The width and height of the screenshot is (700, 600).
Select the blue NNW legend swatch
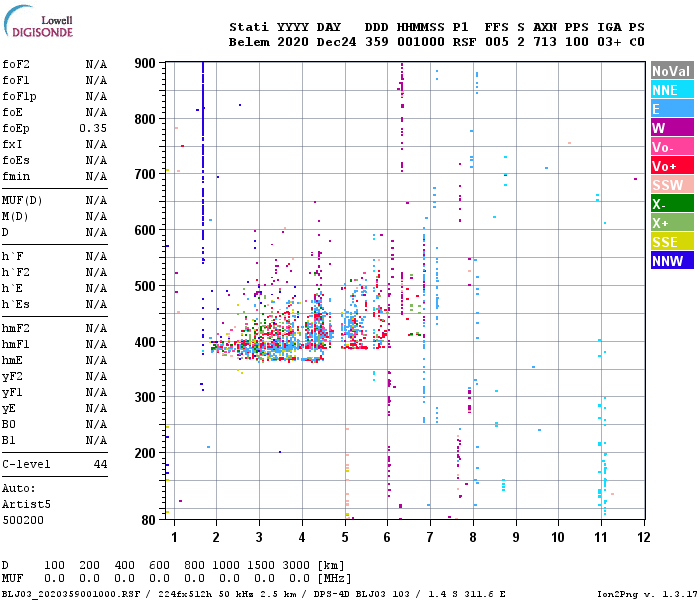tap(672, 261)
